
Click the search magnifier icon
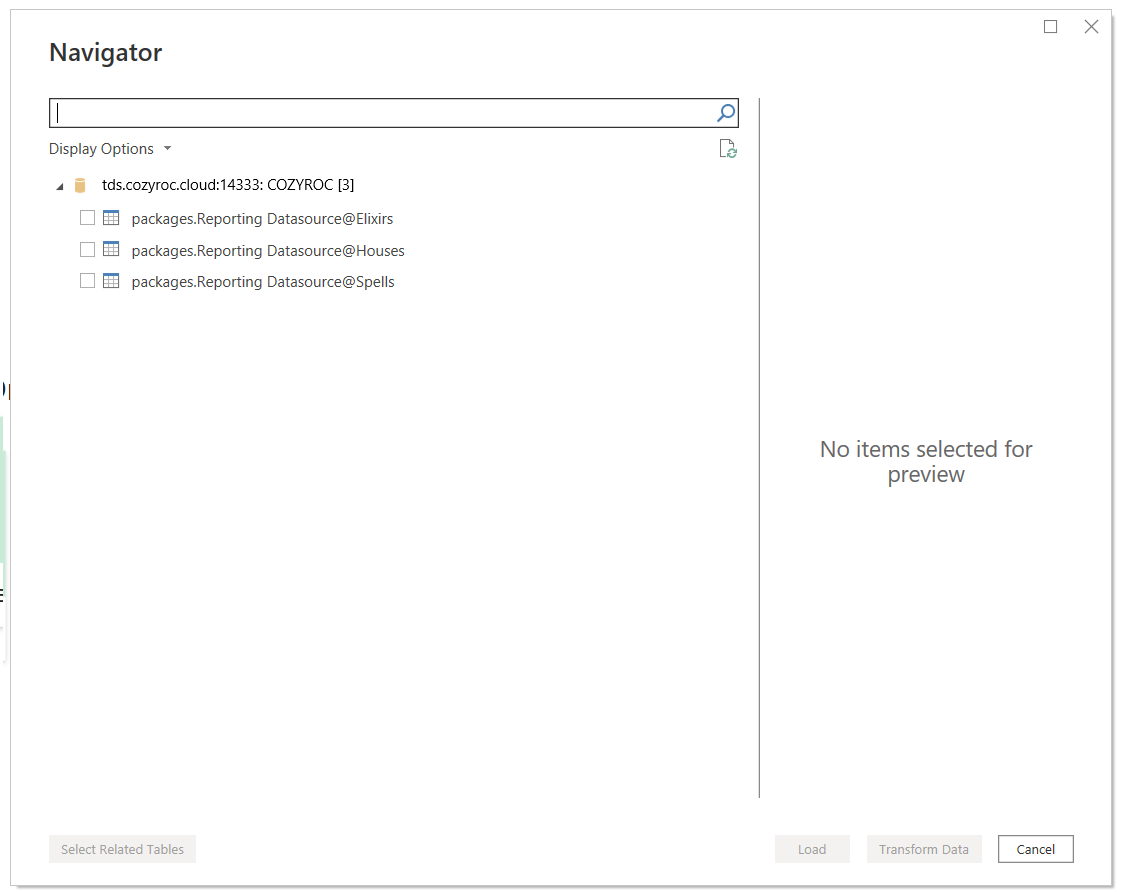point(726,113)
